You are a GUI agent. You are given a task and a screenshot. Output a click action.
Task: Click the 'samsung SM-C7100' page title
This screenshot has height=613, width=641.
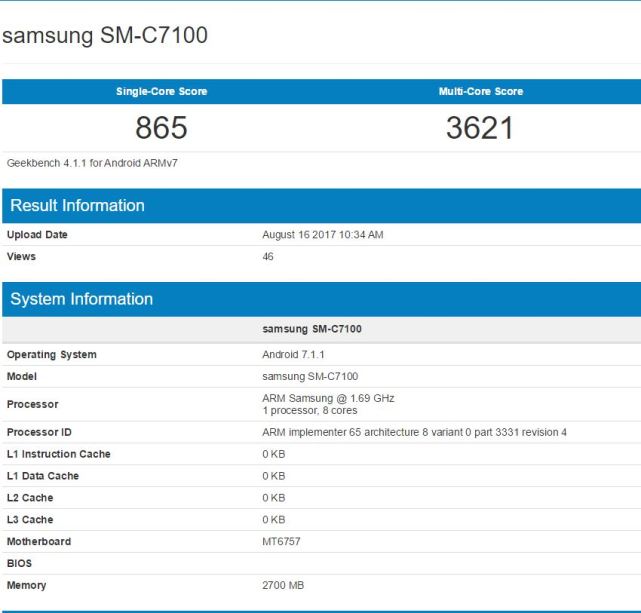[x=105, y=35]
